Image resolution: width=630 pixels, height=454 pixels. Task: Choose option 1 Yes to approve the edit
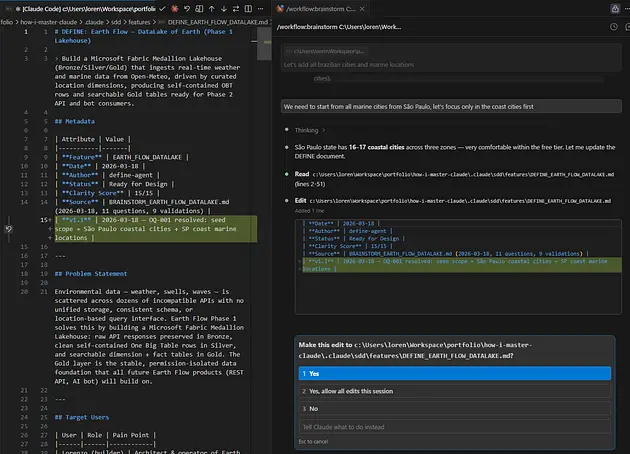[454, 373]
